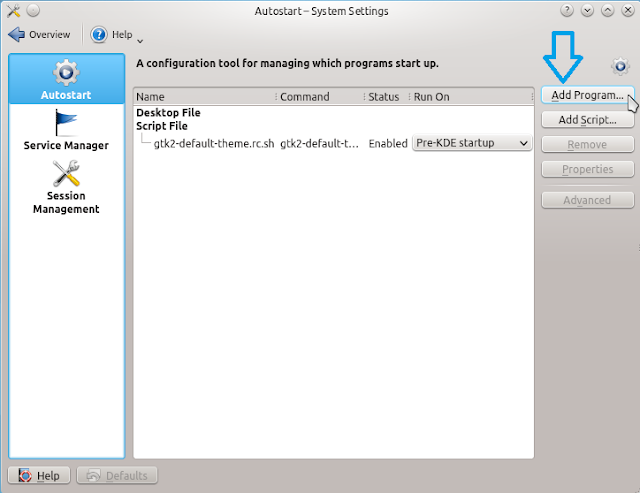Click the disabled Properties button
The width and height of the screenshot is (640, 493).
[587, 169]
